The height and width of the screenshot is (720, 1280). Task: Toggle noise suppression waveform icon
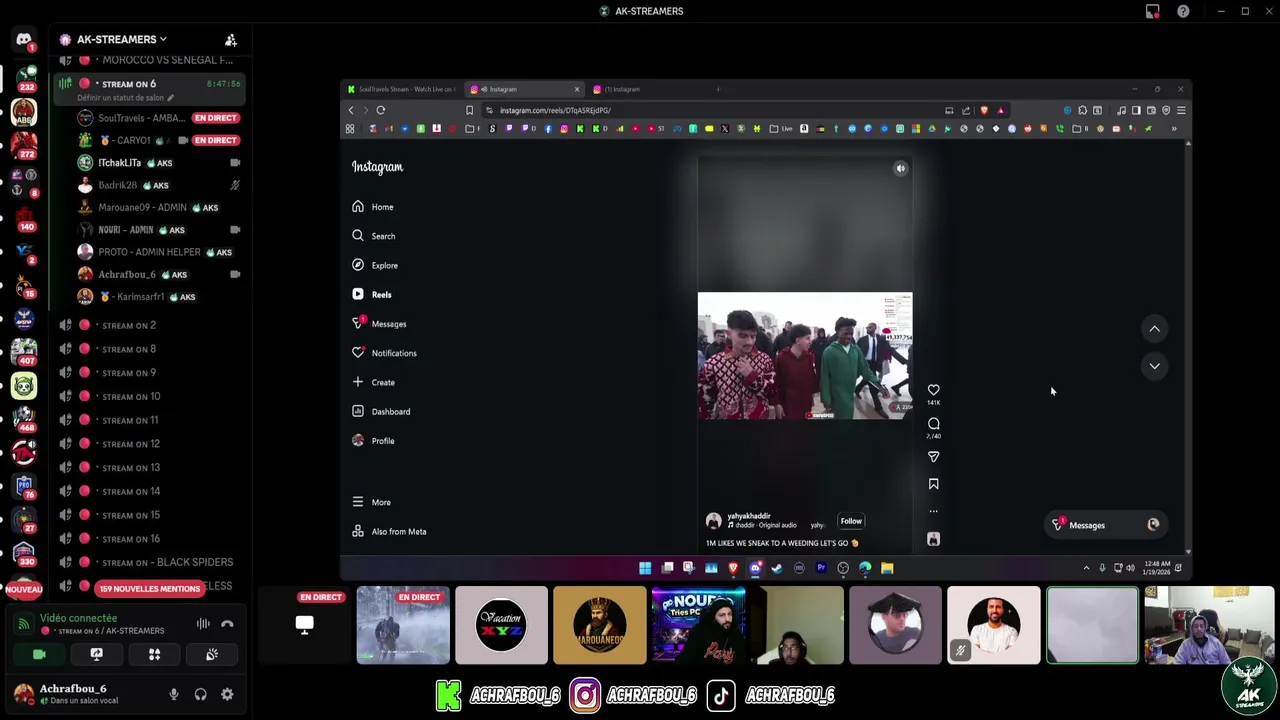[203, 624]
